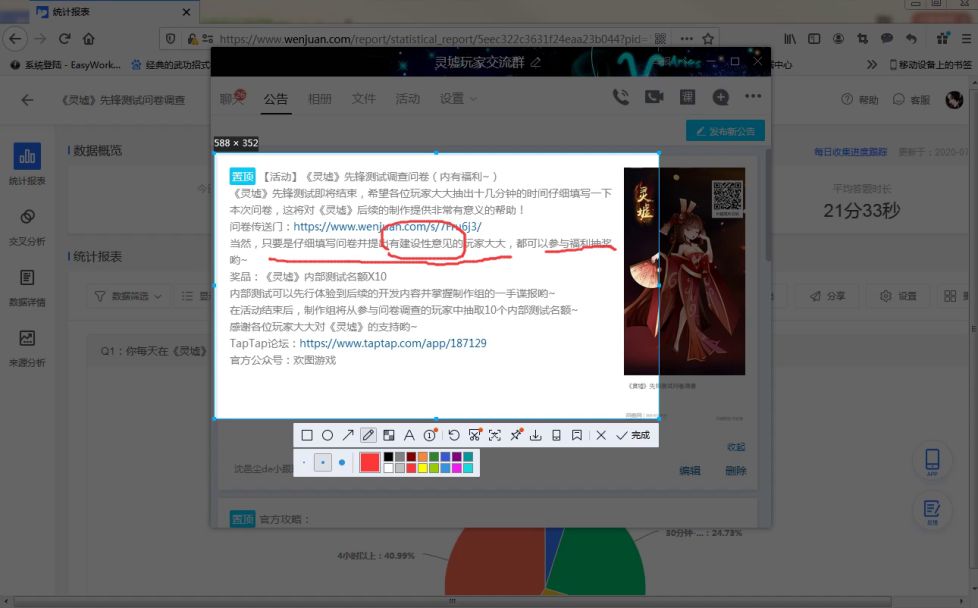Click 完成 to finish the screenshot

tap(633, 435)
